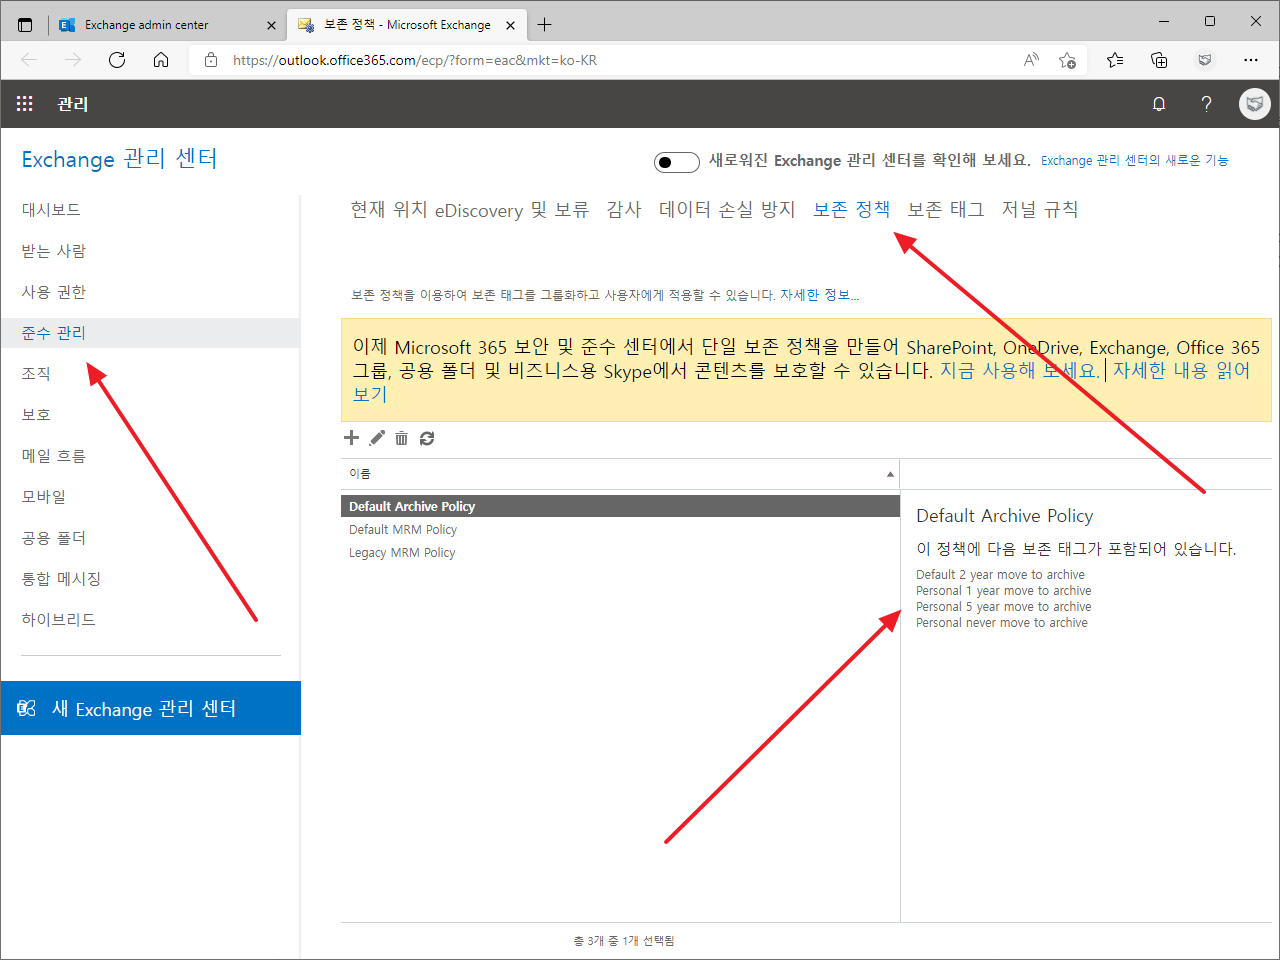This screenshot has width=1280, height=960.
Task: Edit the selected policy with pencil icon
Action: coord(377,438)
